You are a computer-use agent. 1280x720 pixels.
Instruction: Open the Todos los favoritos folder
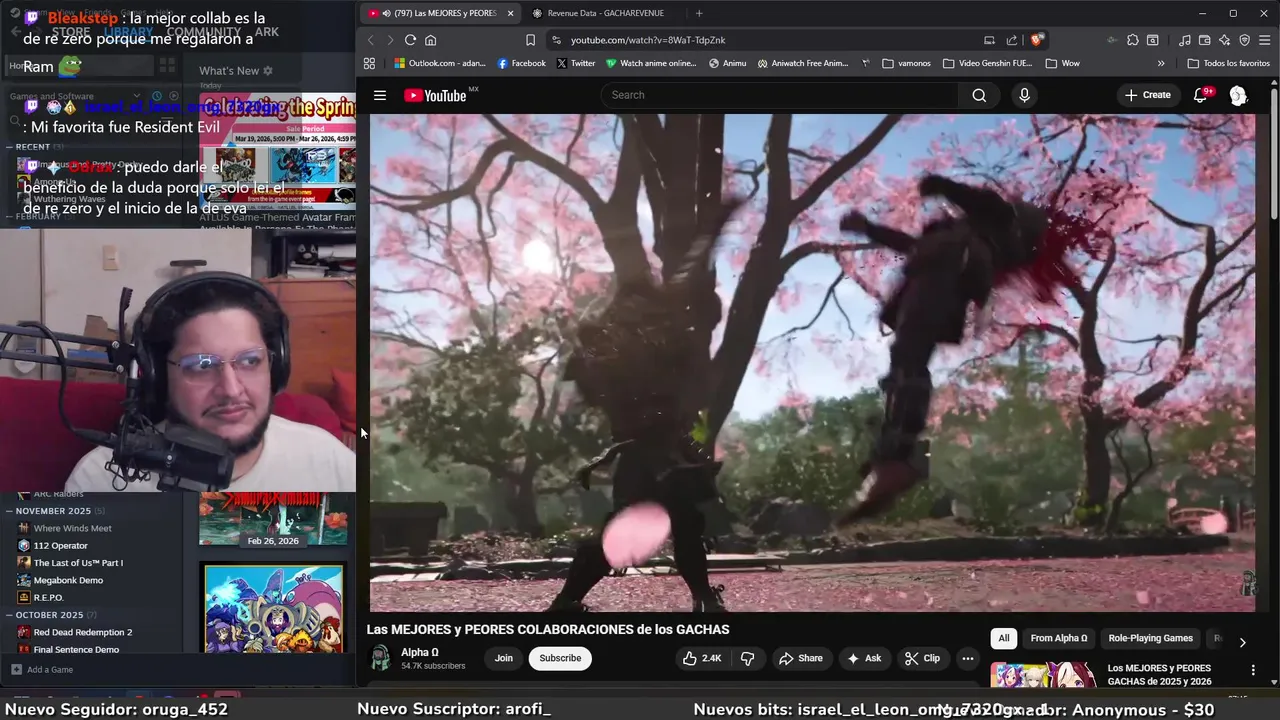click(x=1228, y=63)
